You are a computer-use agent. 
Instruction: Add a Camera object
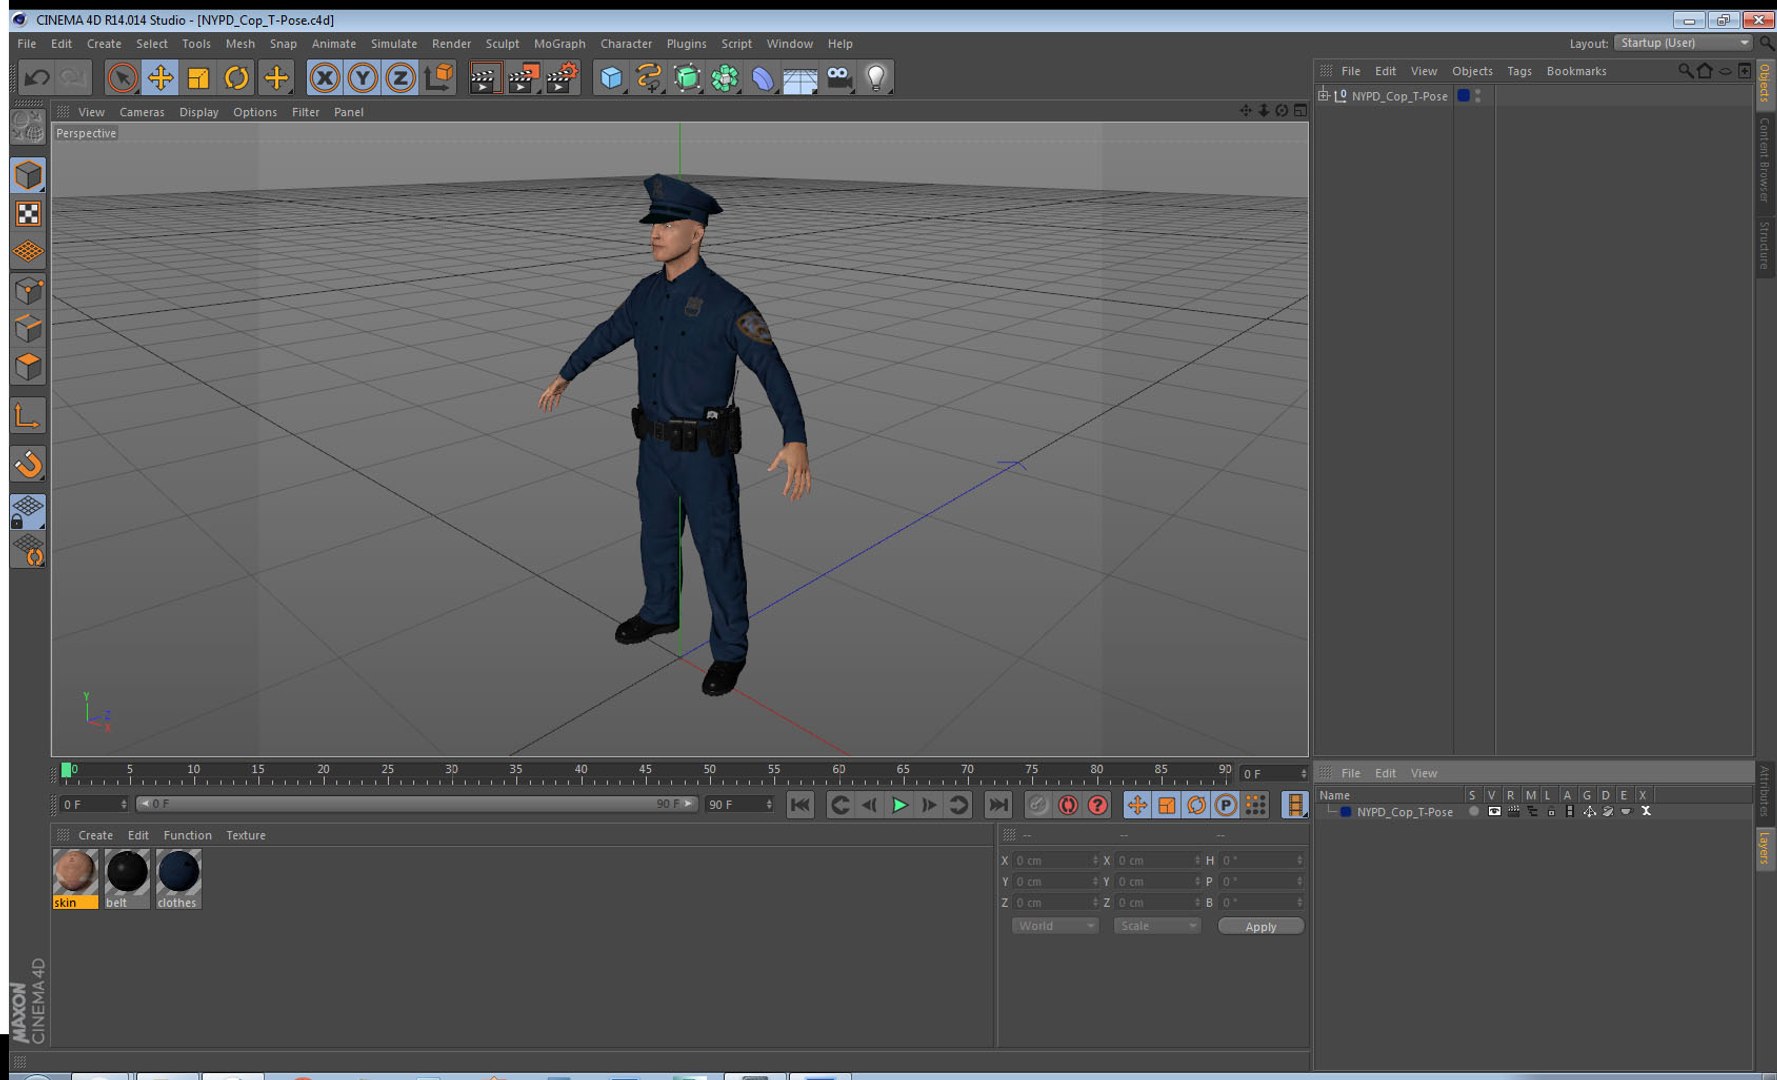coord(838,77)
